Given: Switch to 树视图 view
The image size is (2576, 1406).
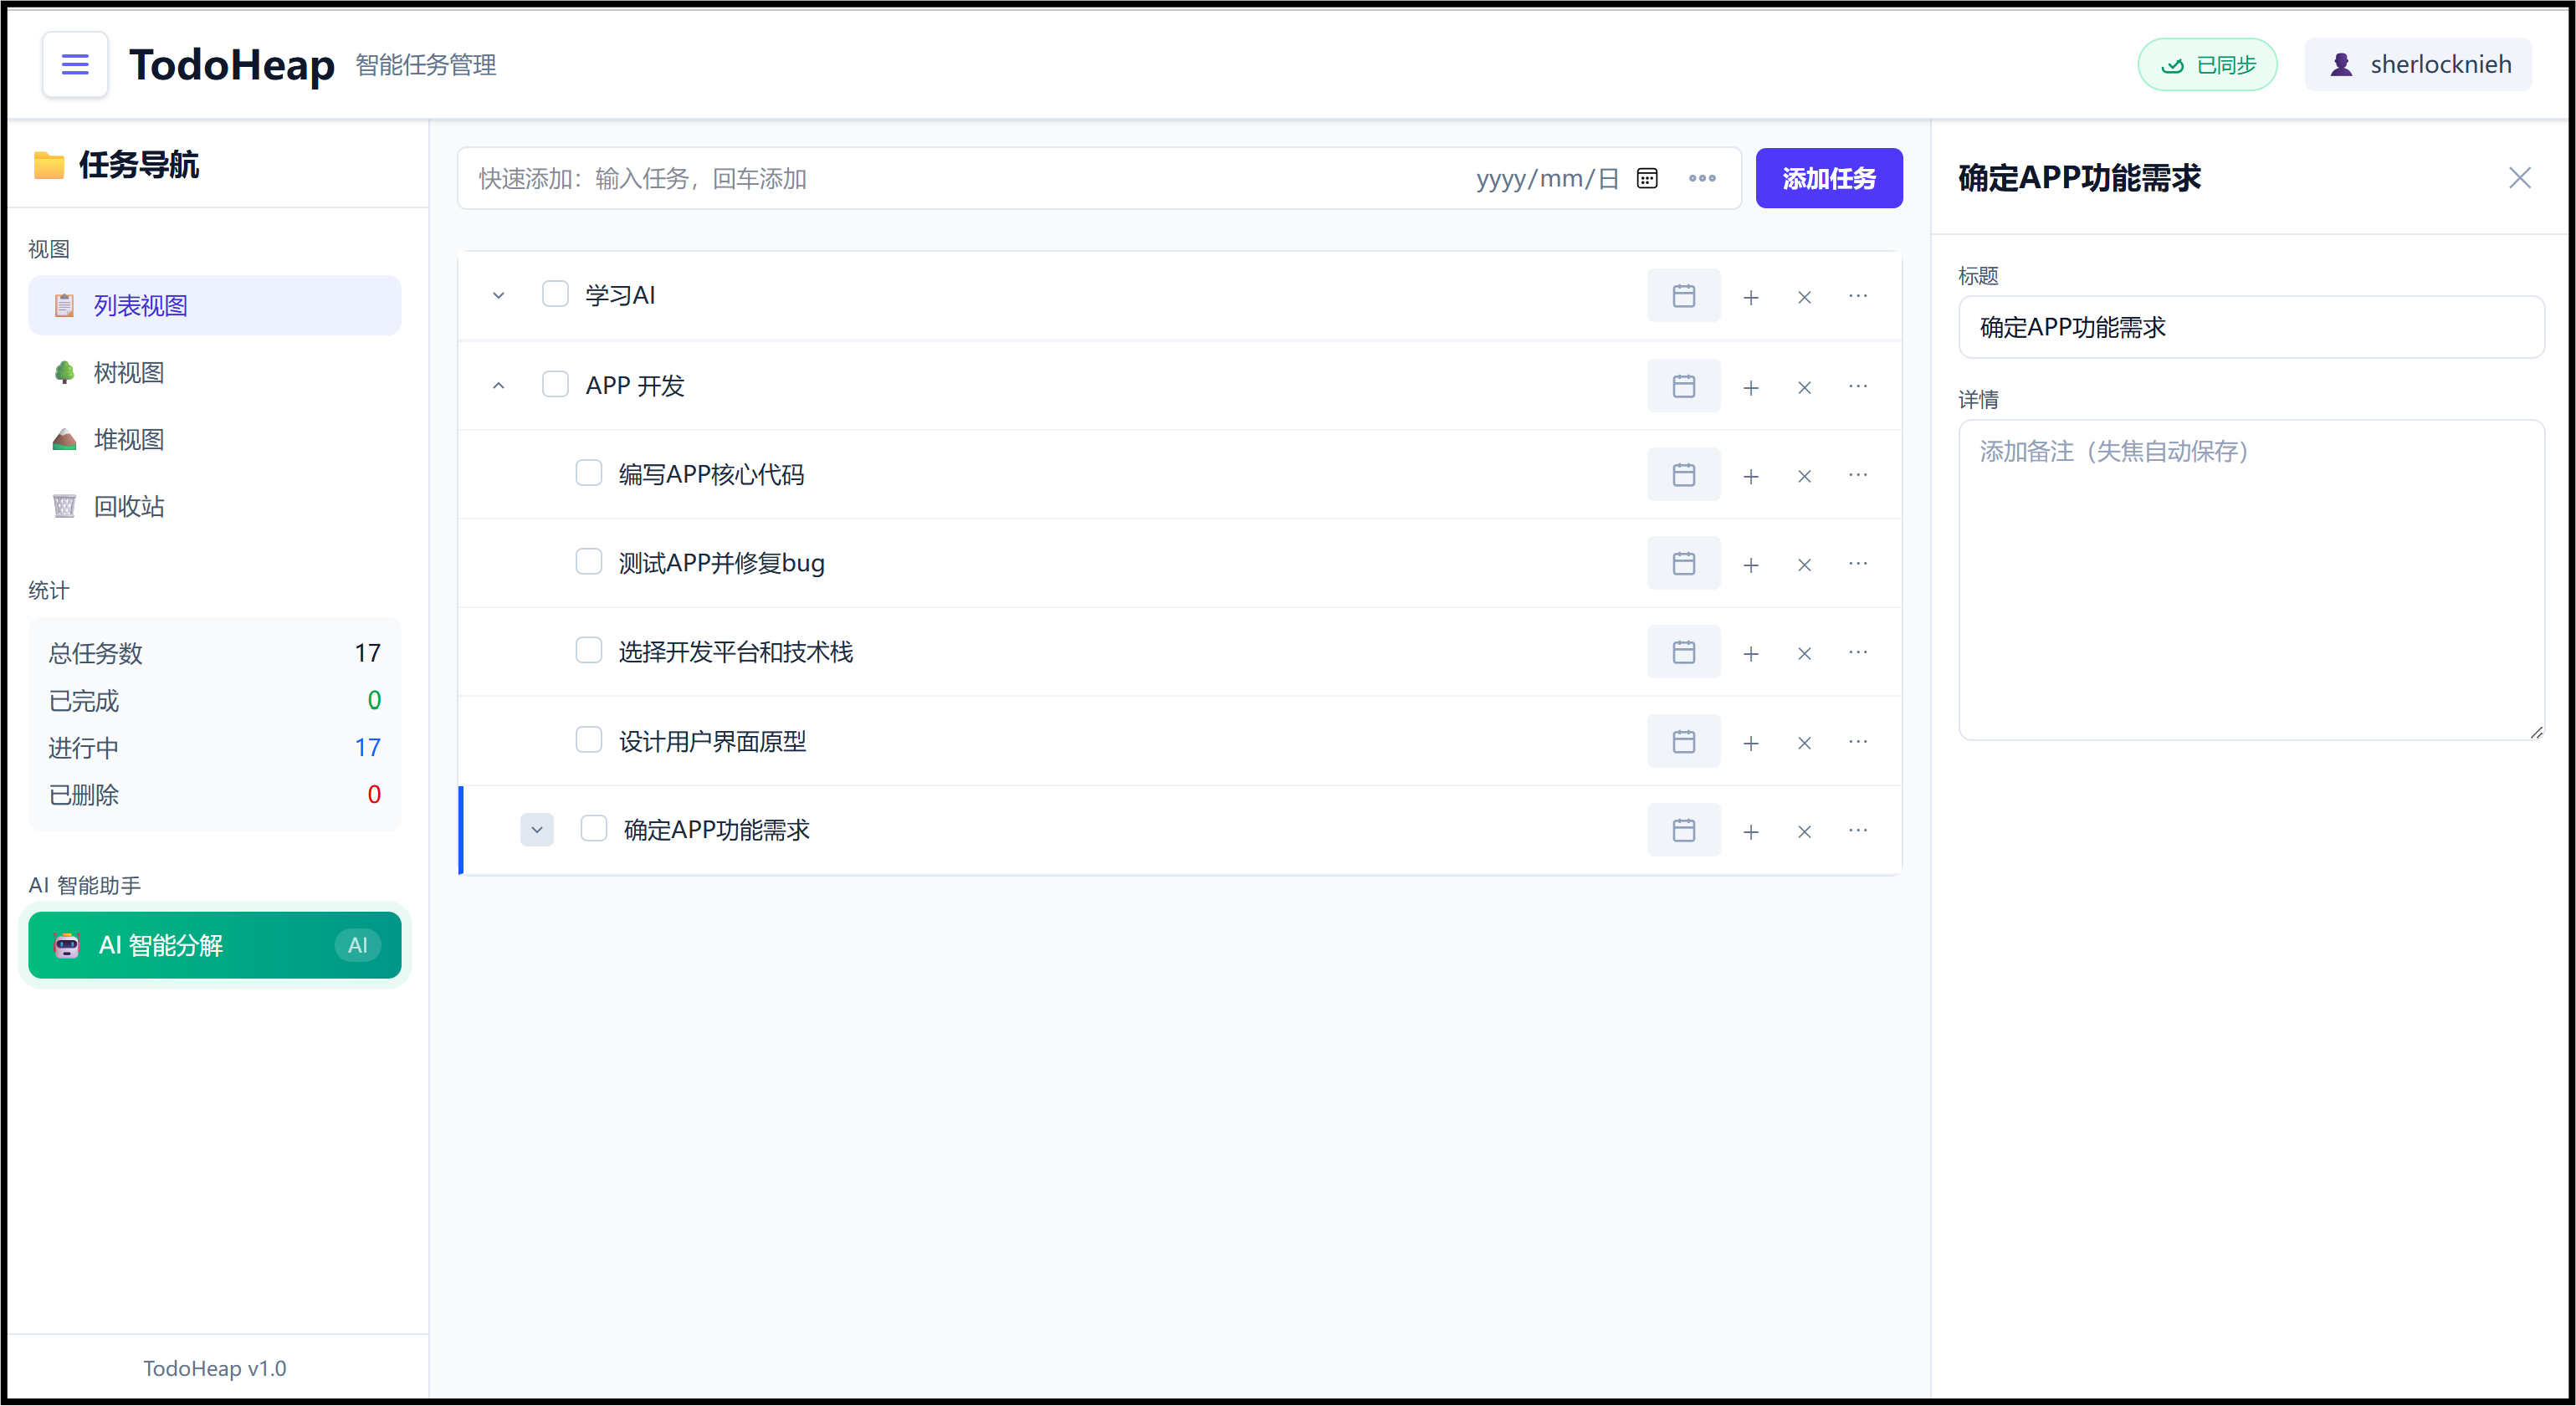Looking at the screenshot, I should click(128, 371).
